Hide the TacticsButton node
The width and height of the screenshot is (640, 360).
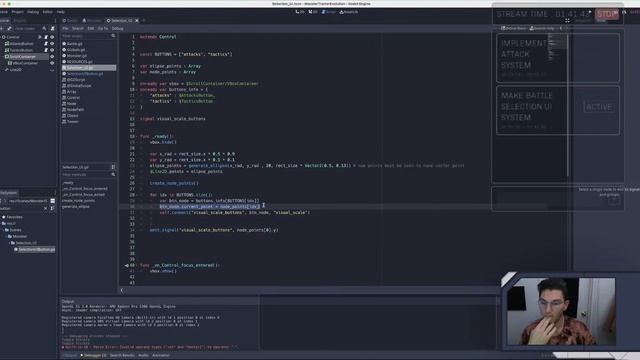(52, 50)
